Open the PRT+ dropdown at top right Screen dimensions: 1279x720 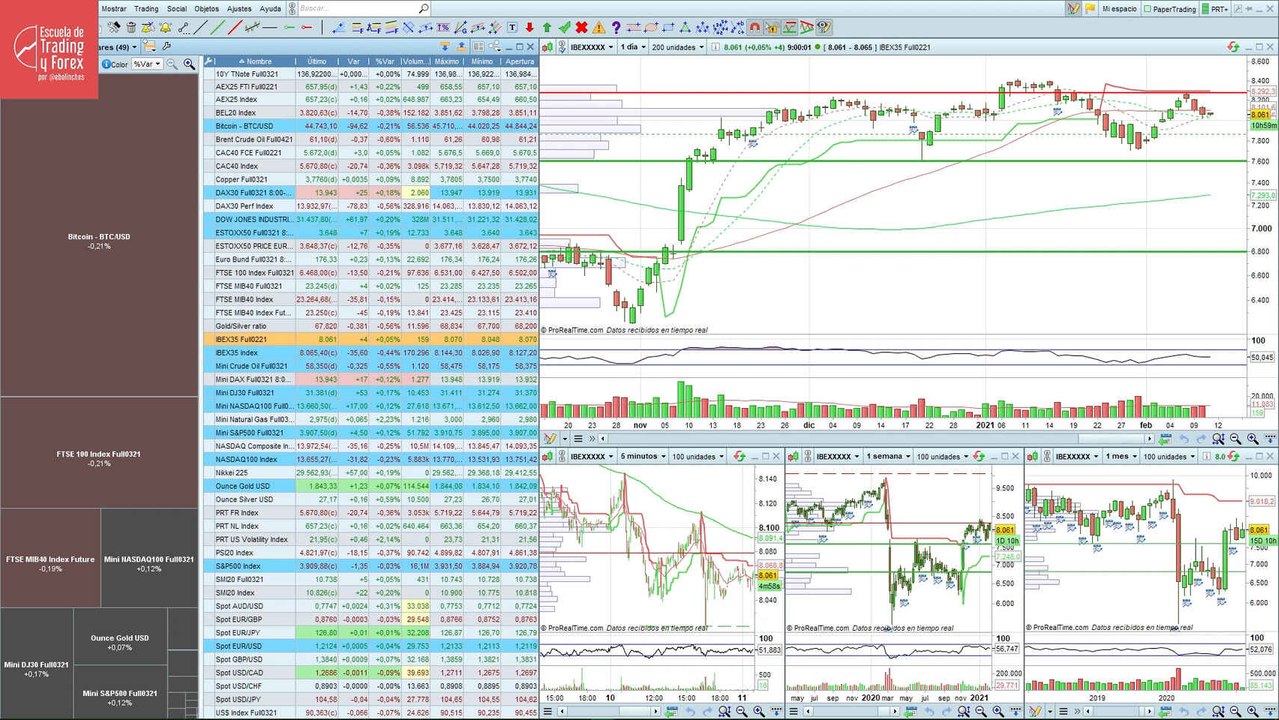[x=1216, y=9]
